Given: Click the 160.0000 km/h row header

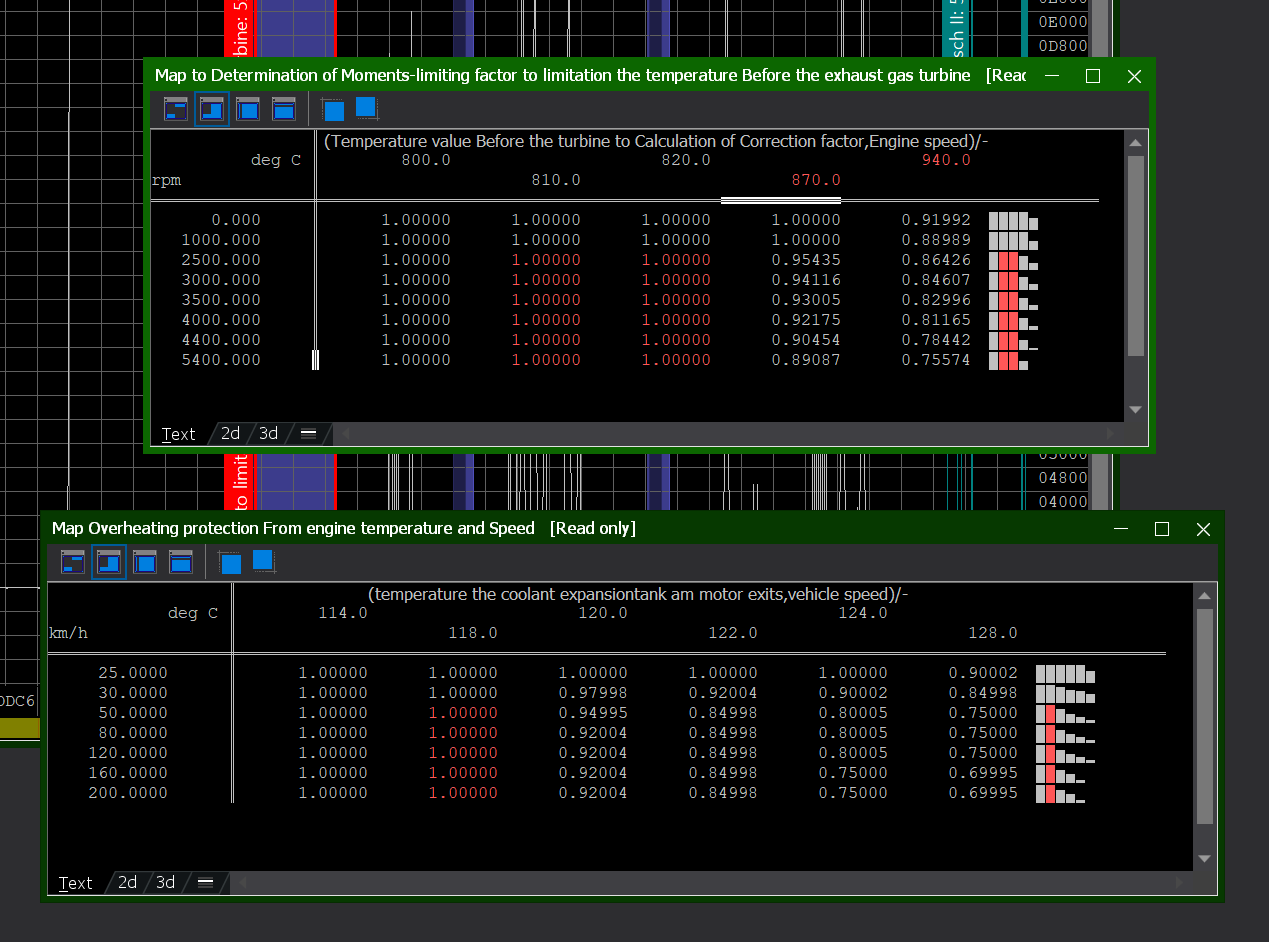Looking at the screenshot, I should (128, 773).
